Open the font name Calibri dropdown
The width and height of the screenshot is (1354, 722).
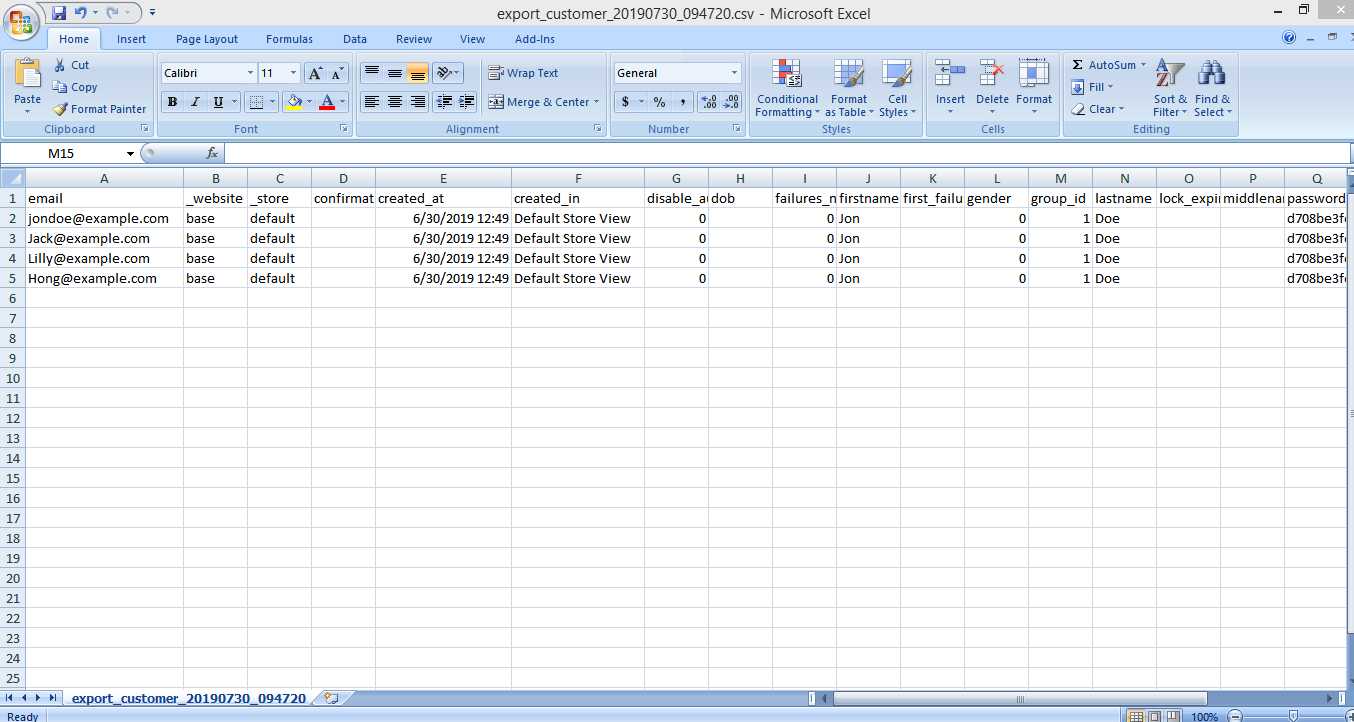(250, 73)
